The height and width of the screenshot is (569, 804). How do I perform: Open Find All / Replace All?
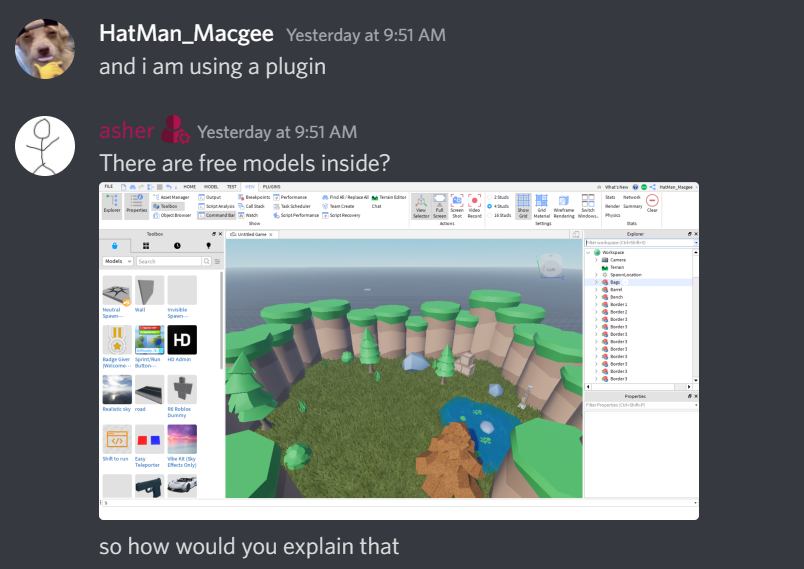(x=345, y=197)
